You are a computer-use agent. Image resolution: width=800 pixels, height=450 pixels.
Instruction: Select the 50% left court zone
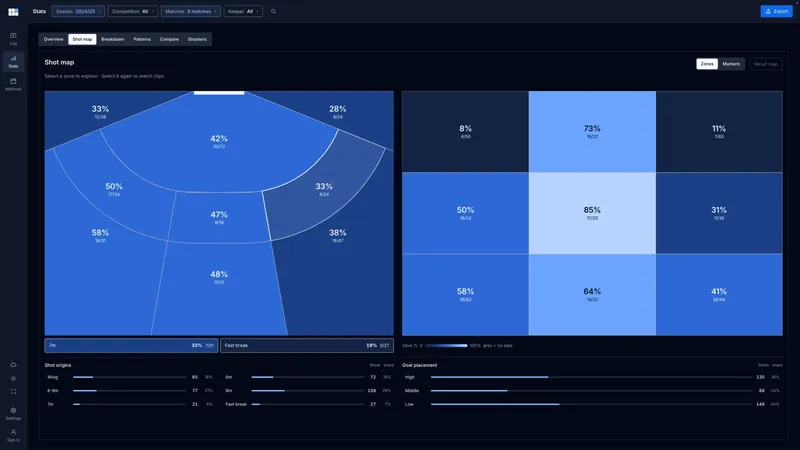(x=114, y=189)
